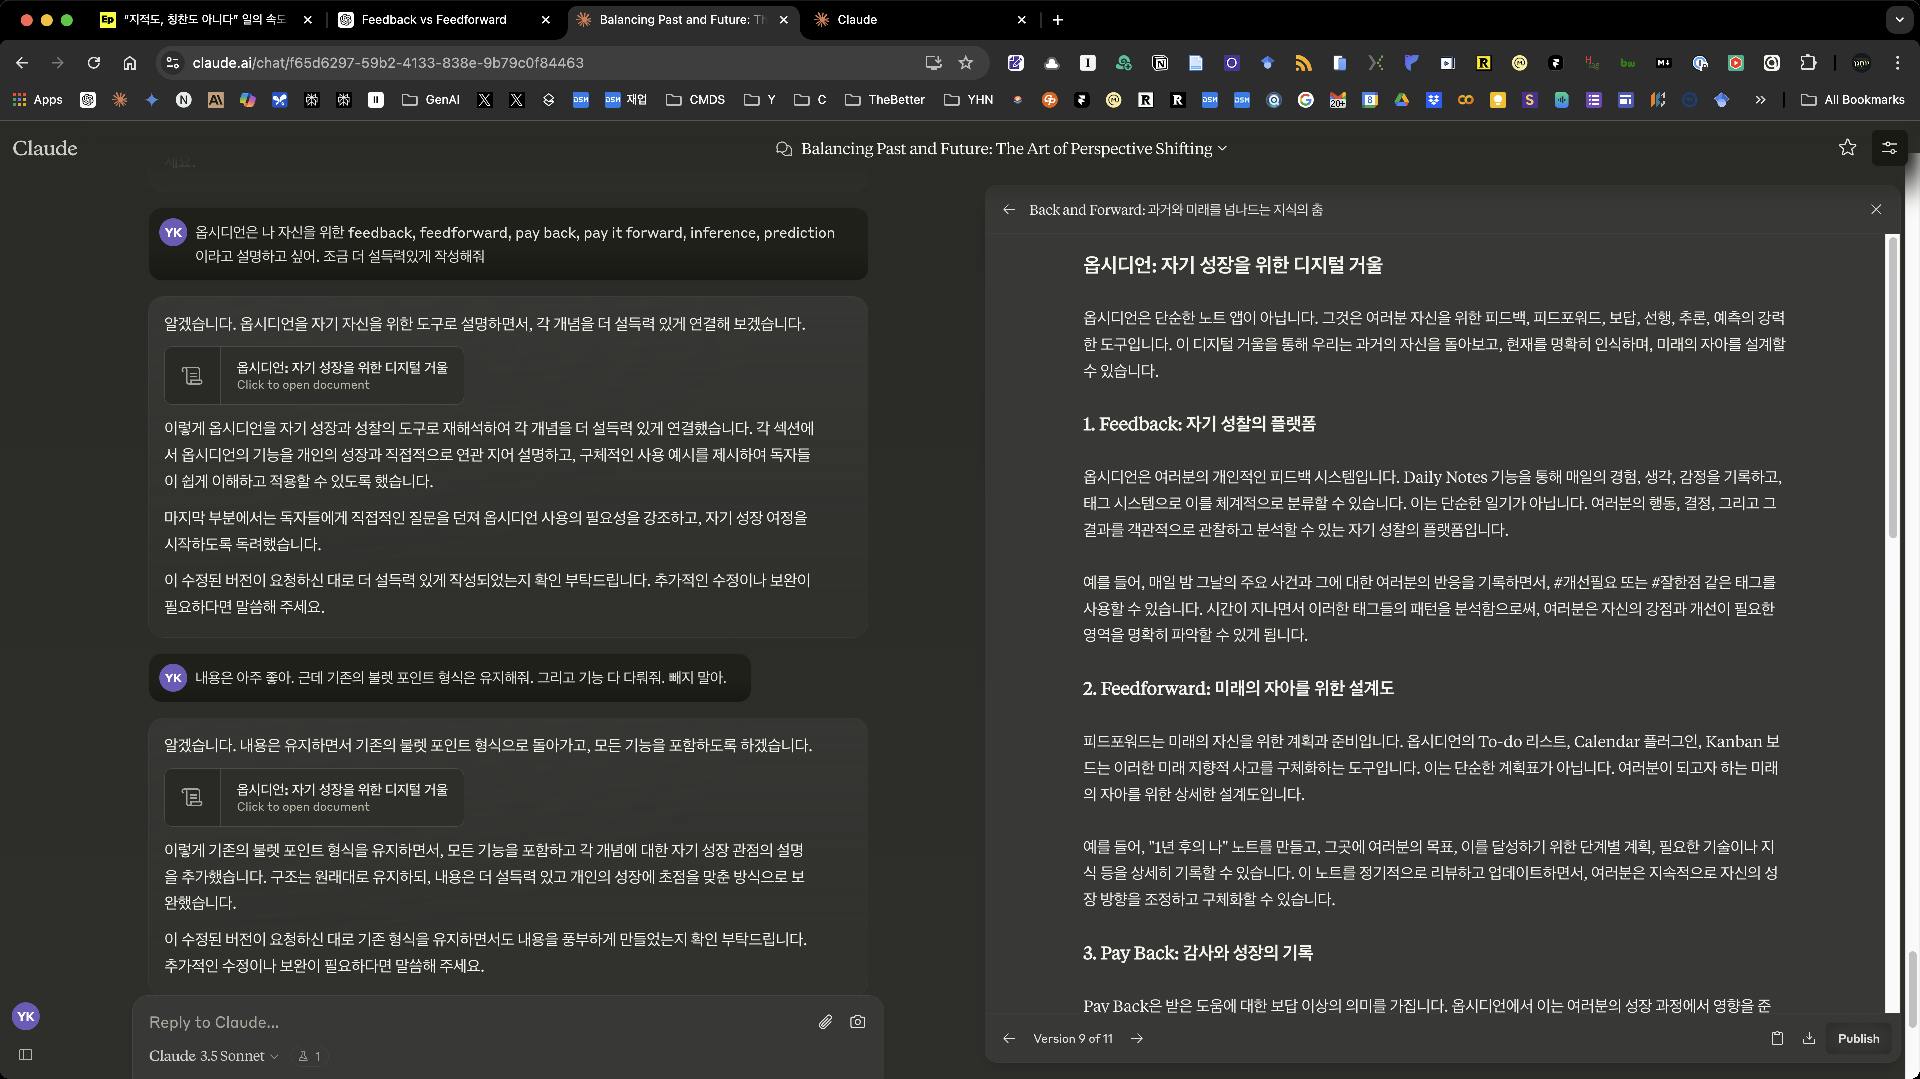This screenshot has width=1920, height=1079.
Task: Expand the conversation title dropdown menu
Action: 1222,149
